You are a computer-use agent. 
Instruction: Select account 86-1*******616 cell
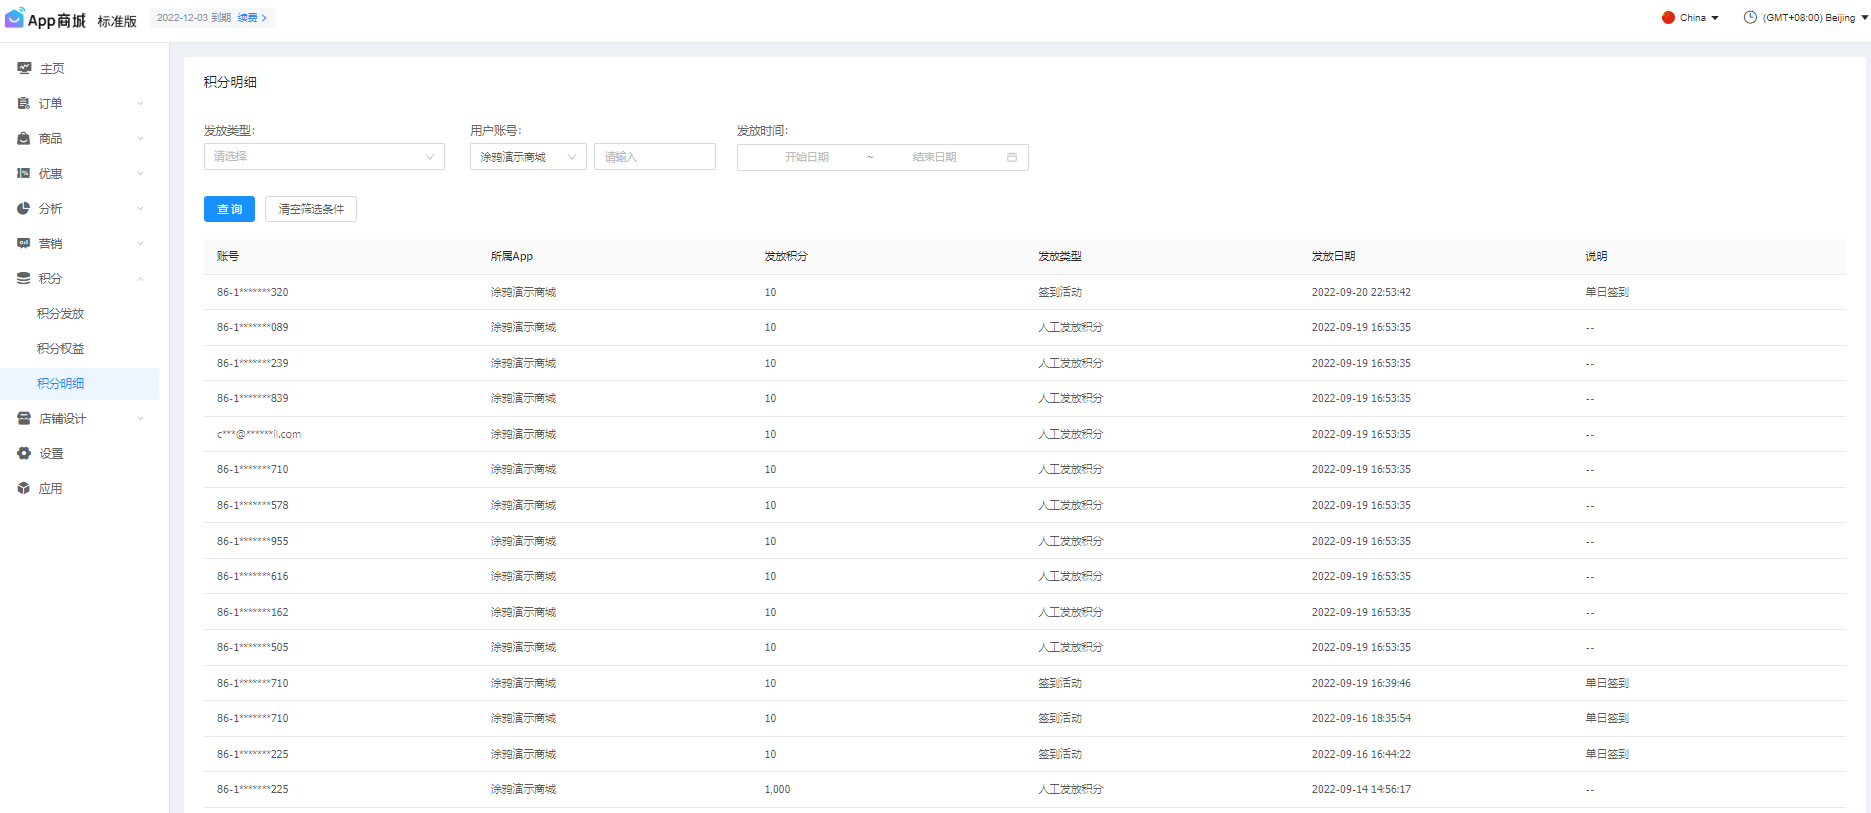point(253,576)
